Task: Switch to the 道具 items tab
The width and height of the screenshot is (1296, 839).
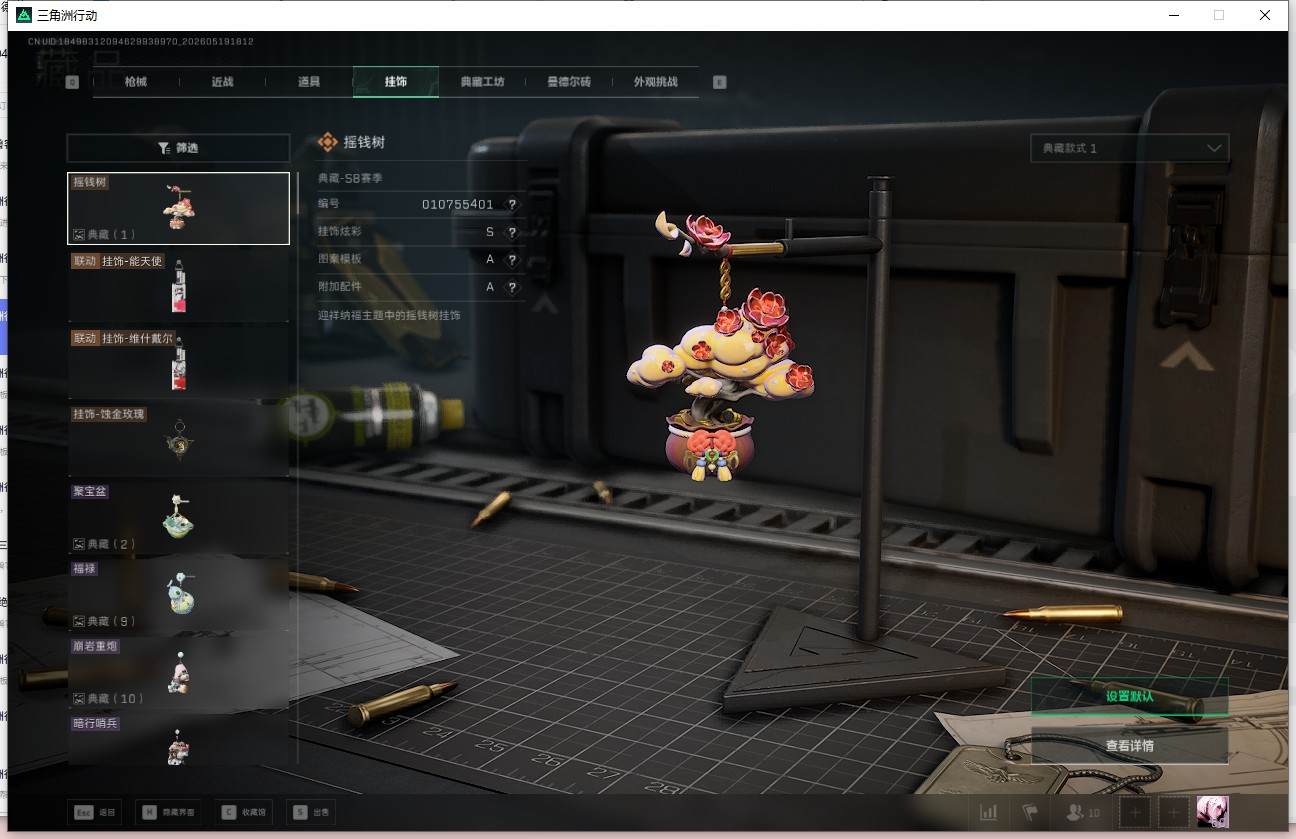Action: tap(309, 82)
